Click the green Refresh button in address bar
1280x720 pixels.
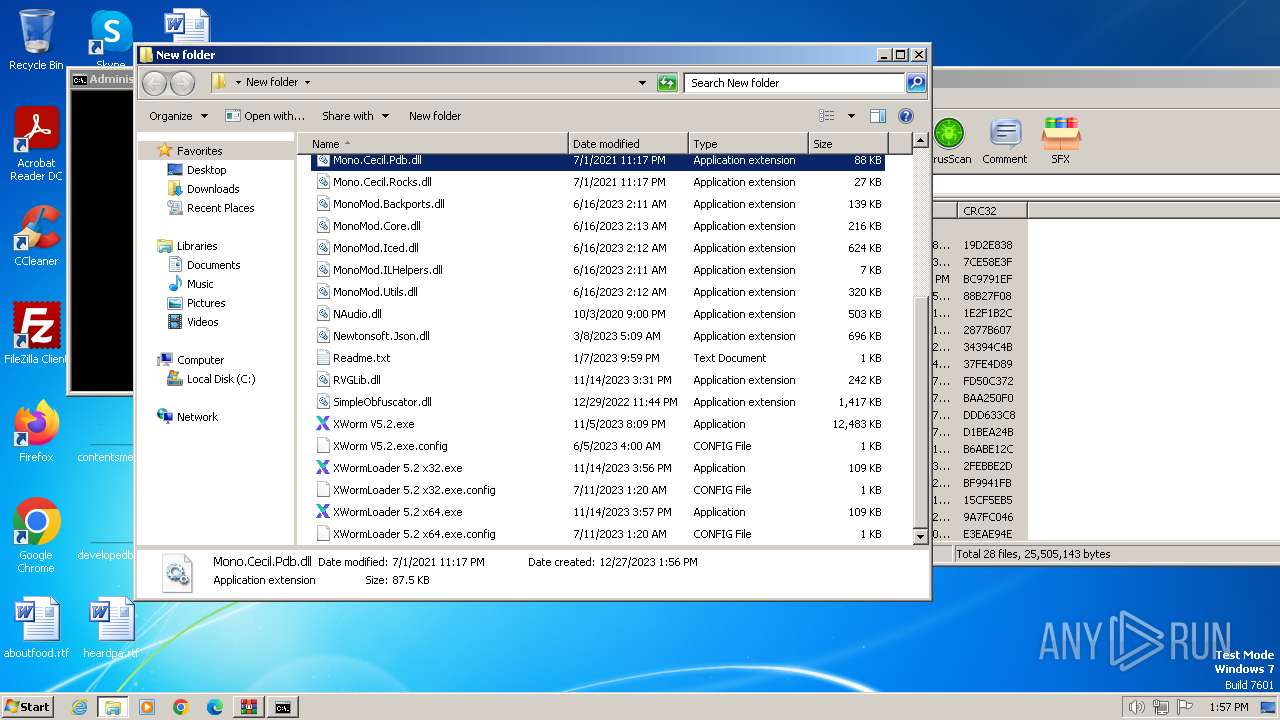pos(667,83)
